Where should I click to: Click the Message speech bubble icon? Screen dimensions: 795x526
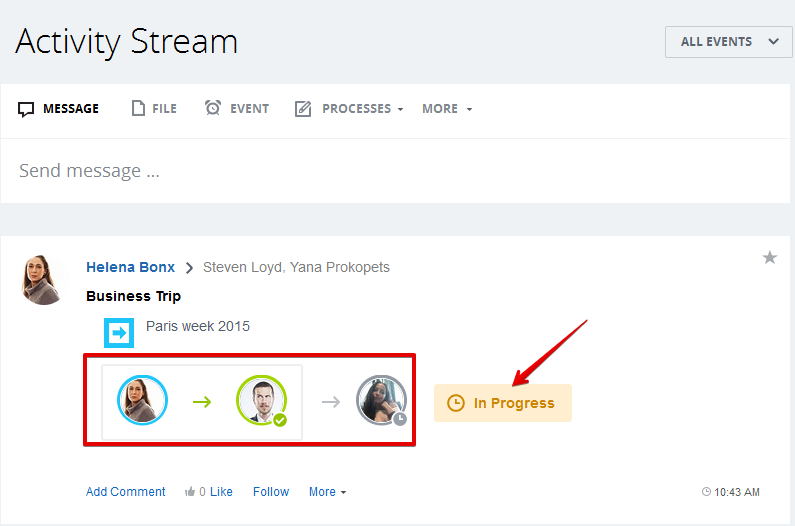pyautogui.click(x=26, y=109)
